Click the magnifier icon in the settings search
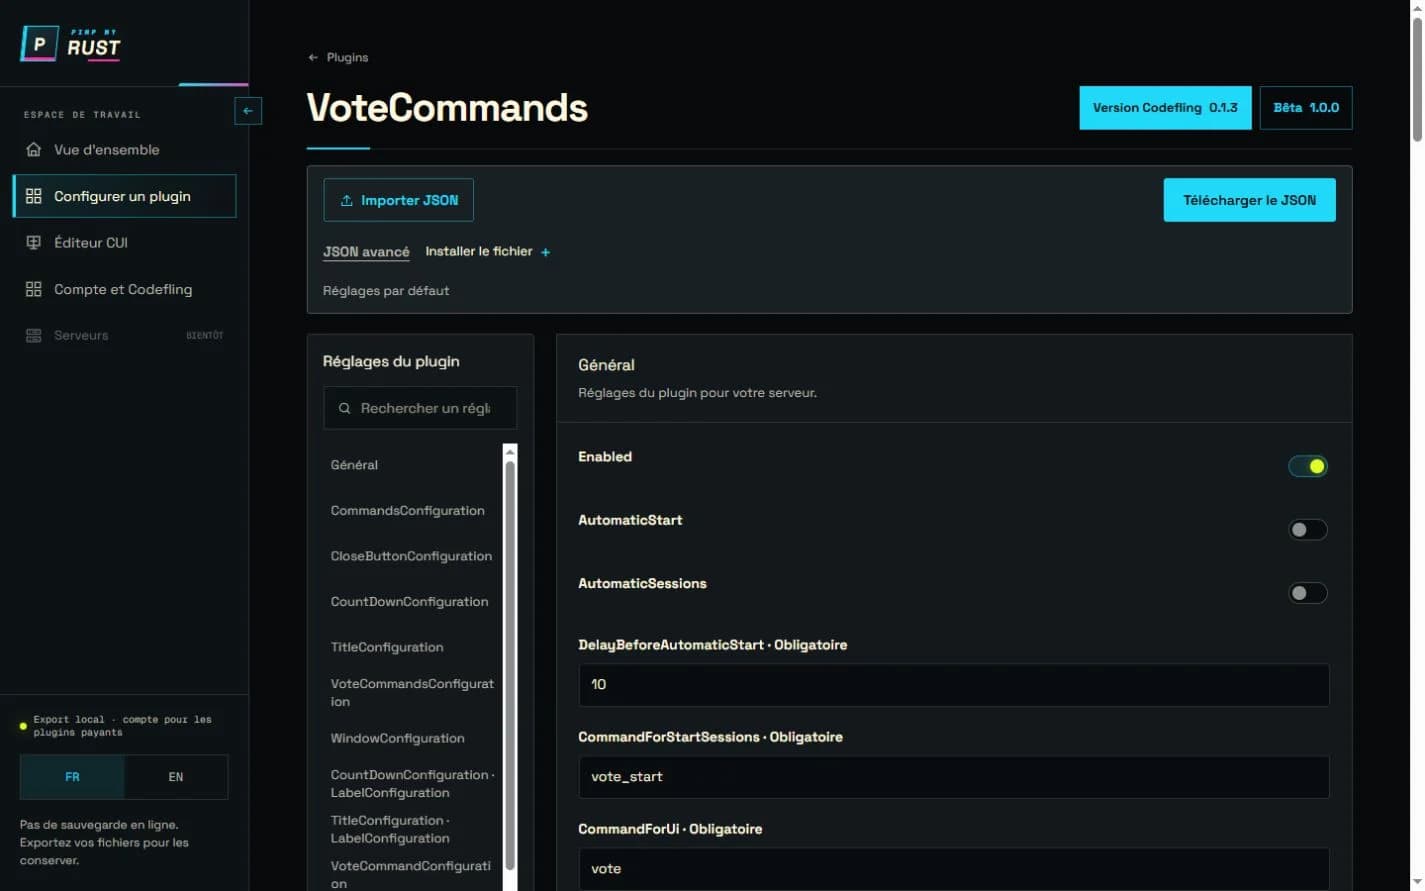The image size is (1425, 891). pyautogui.click(x=345, y=409)
